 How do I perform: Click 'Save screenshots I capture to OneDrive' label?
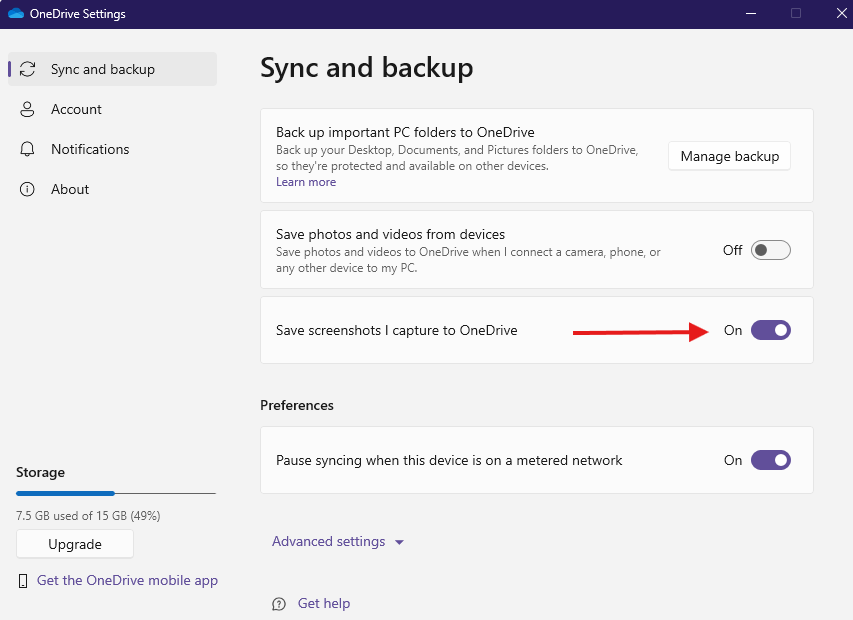click(397, 330)
